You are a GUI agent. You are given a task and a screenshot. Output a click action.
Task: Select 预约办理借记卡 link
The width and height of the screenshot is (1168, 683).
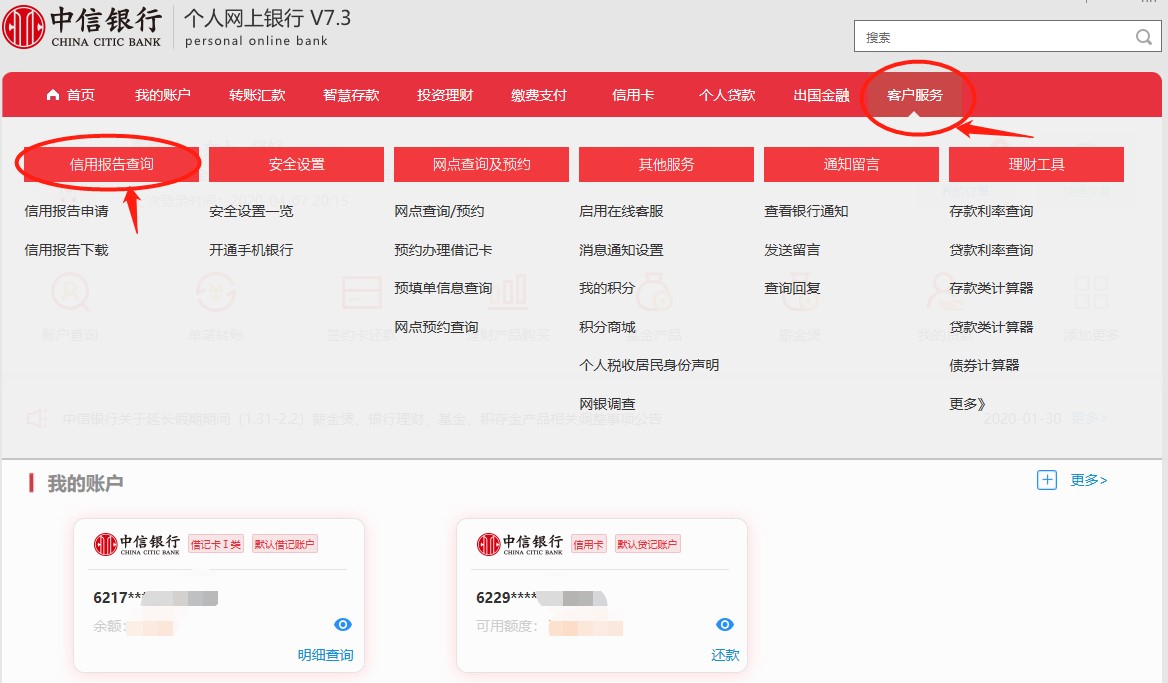pyautogui.click(x=443, y=250)
